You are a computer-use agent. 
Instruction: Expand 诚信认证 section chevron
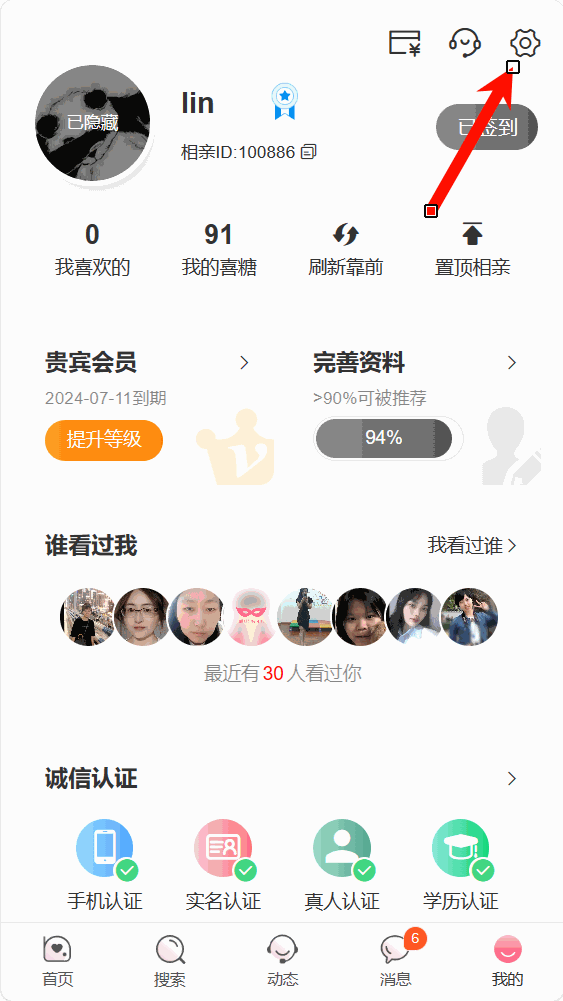(512, 779)
